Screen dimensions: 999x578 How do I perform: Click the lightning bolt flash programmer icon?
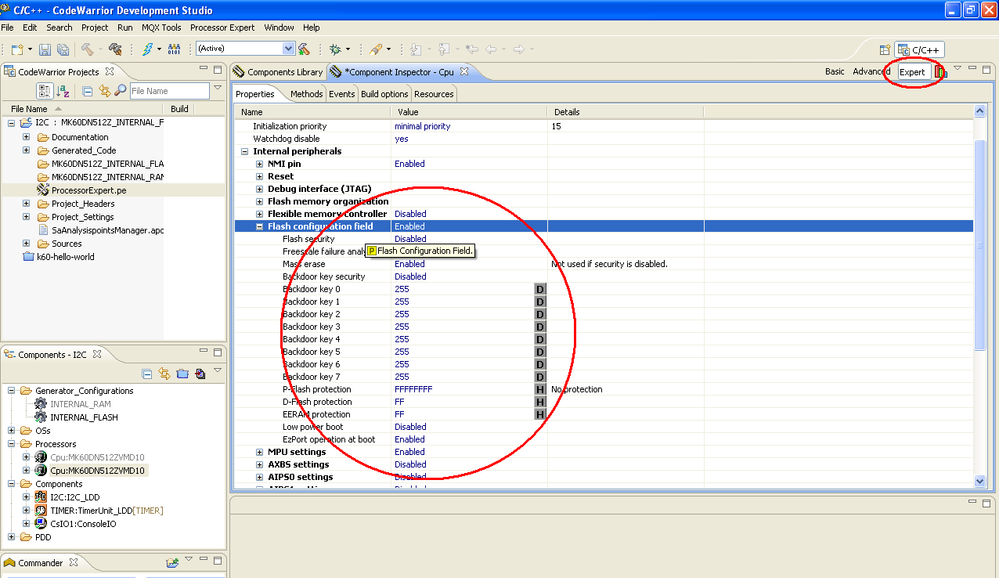coord(147,49)
